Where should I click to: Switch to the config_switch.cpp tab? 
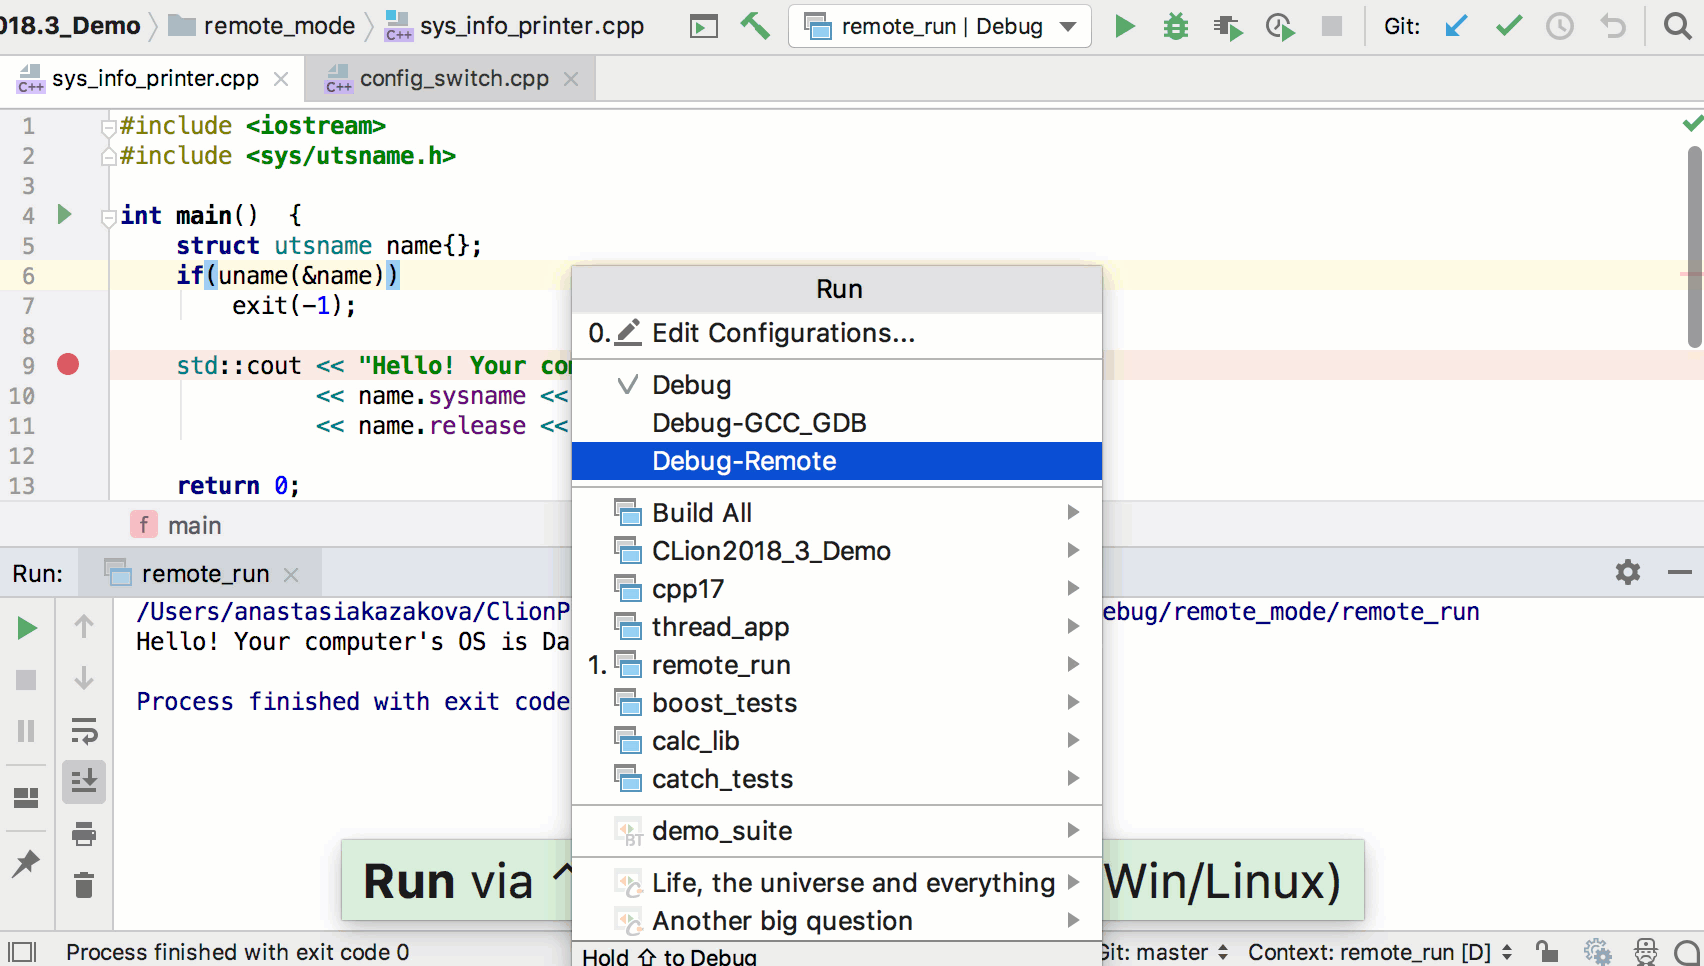(x=453, y=79)
